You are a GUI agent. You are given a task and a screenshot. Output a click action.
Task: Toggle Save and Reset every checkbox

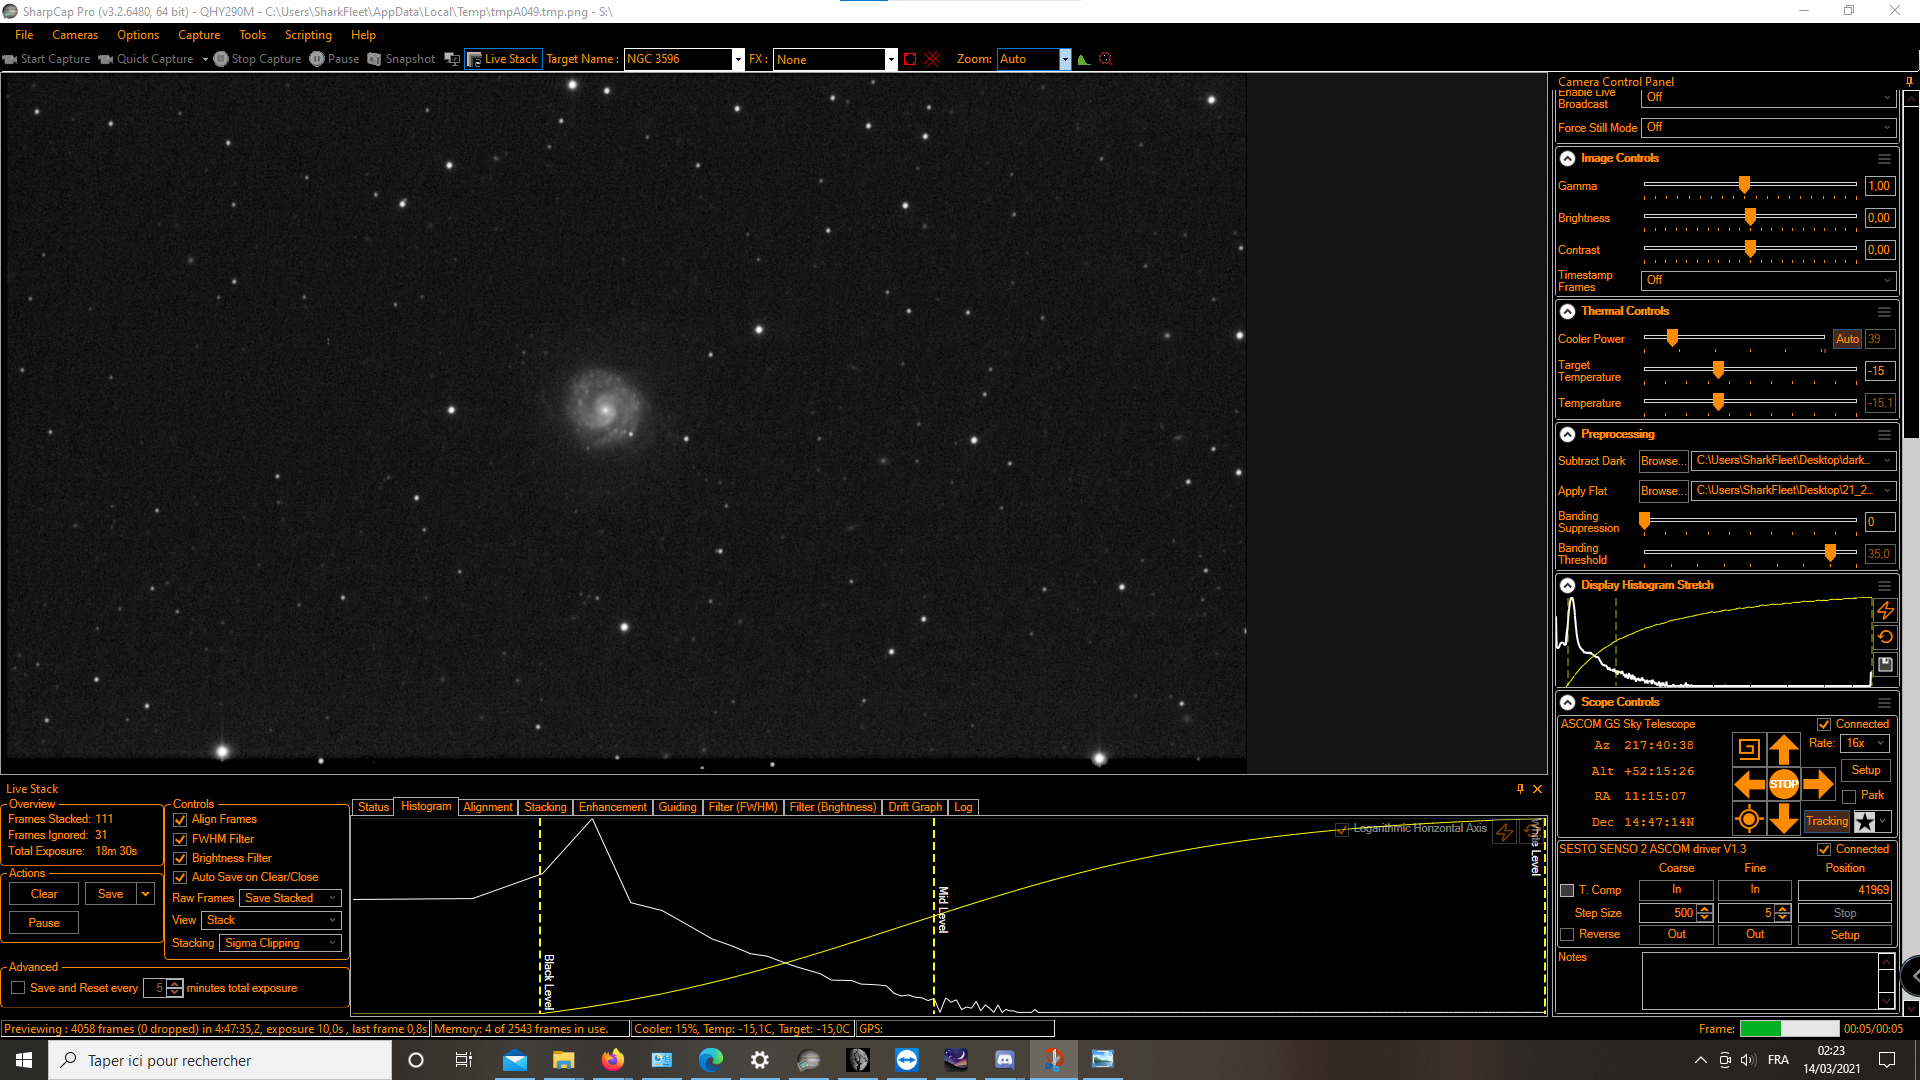point(18,988)
